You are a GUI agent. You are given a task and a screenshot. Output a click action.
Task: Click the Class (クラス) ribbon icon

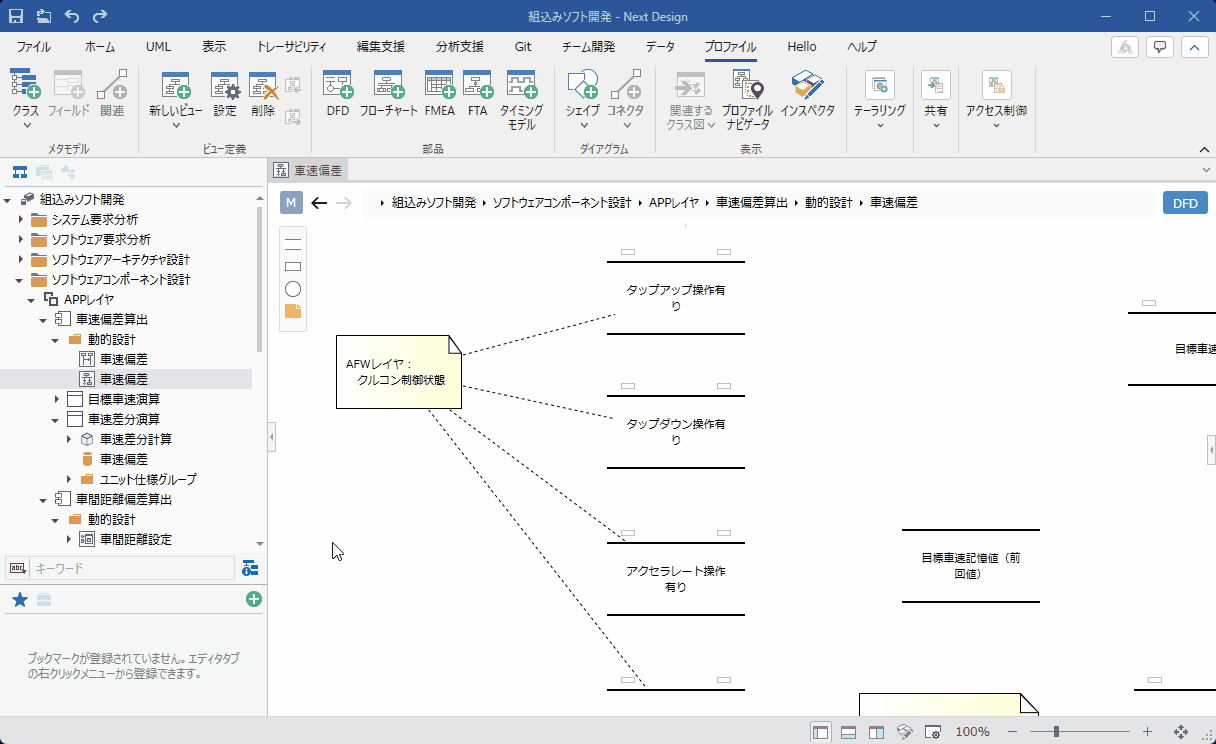point(25,84)
